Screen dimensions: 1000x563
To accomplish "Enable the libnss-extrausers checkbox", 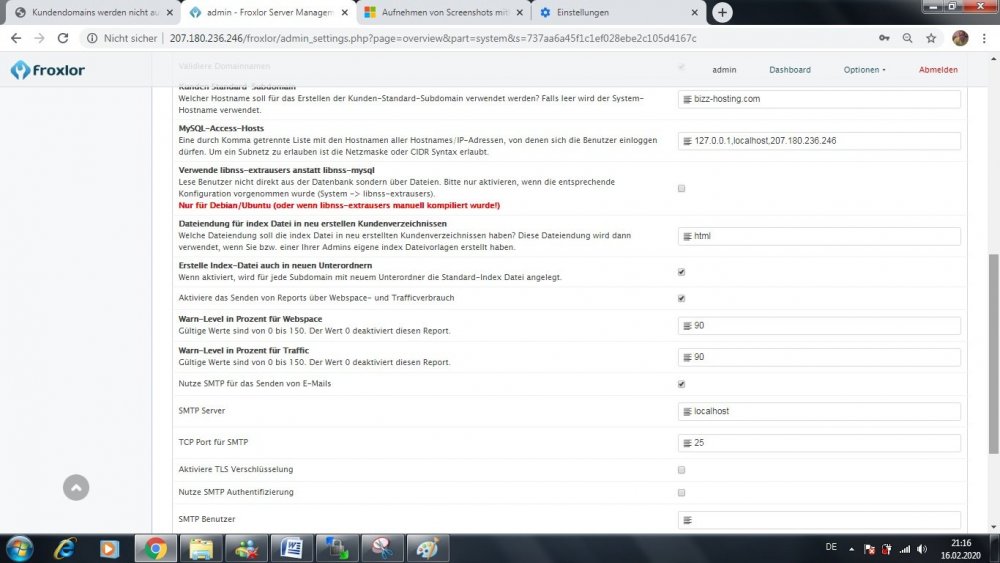I will coord(681,188).
